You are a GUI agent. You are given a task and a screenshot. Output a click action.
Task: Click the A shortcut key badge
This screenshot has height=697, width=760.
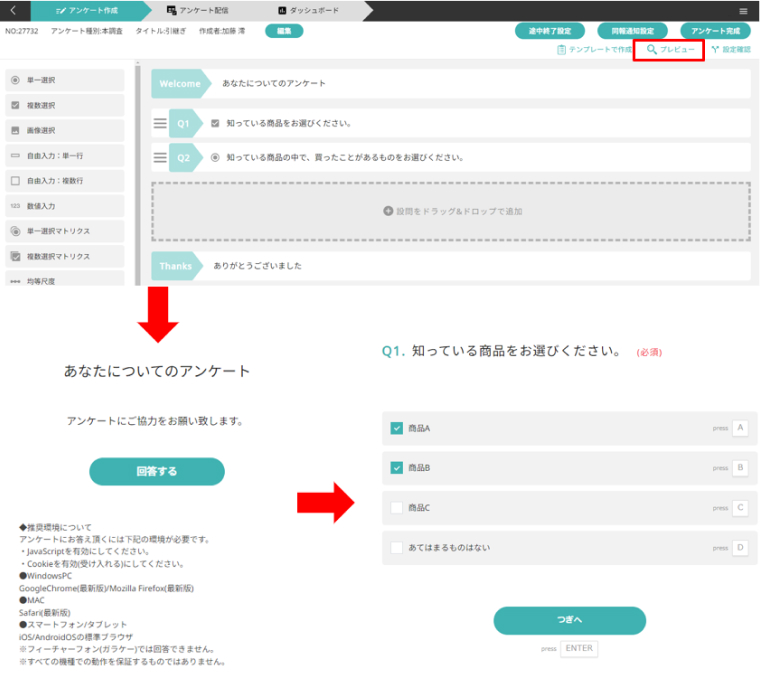(x=740, y=428)
